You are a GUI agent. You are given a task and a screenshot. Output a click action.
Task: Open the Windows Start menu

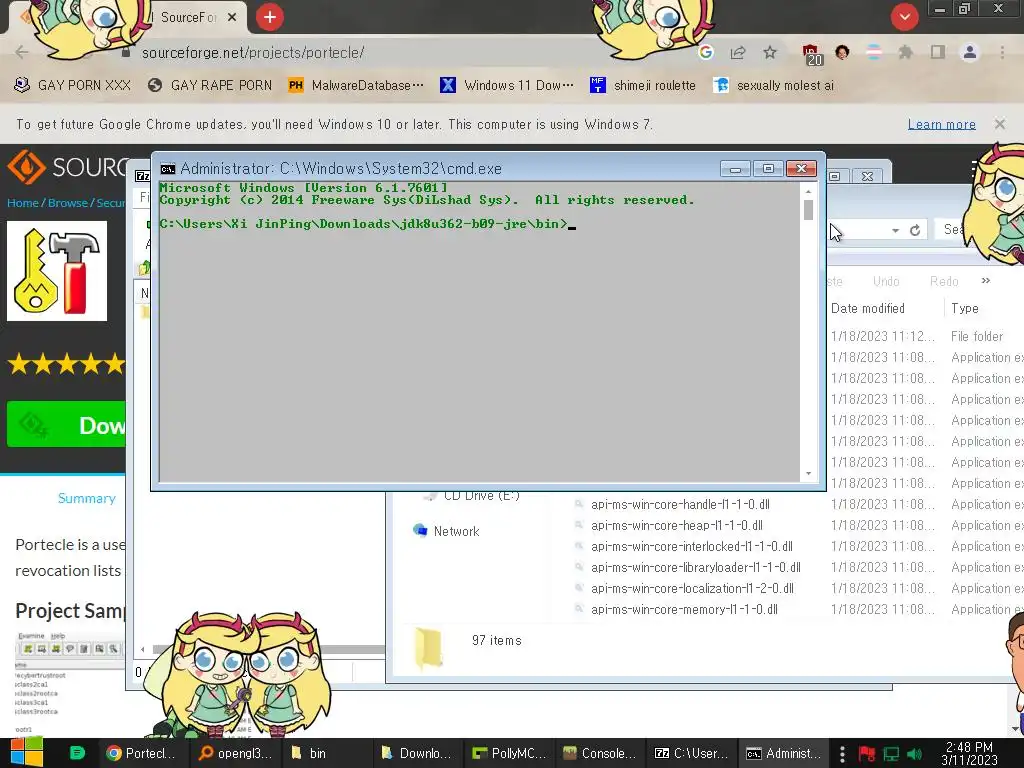27,753
